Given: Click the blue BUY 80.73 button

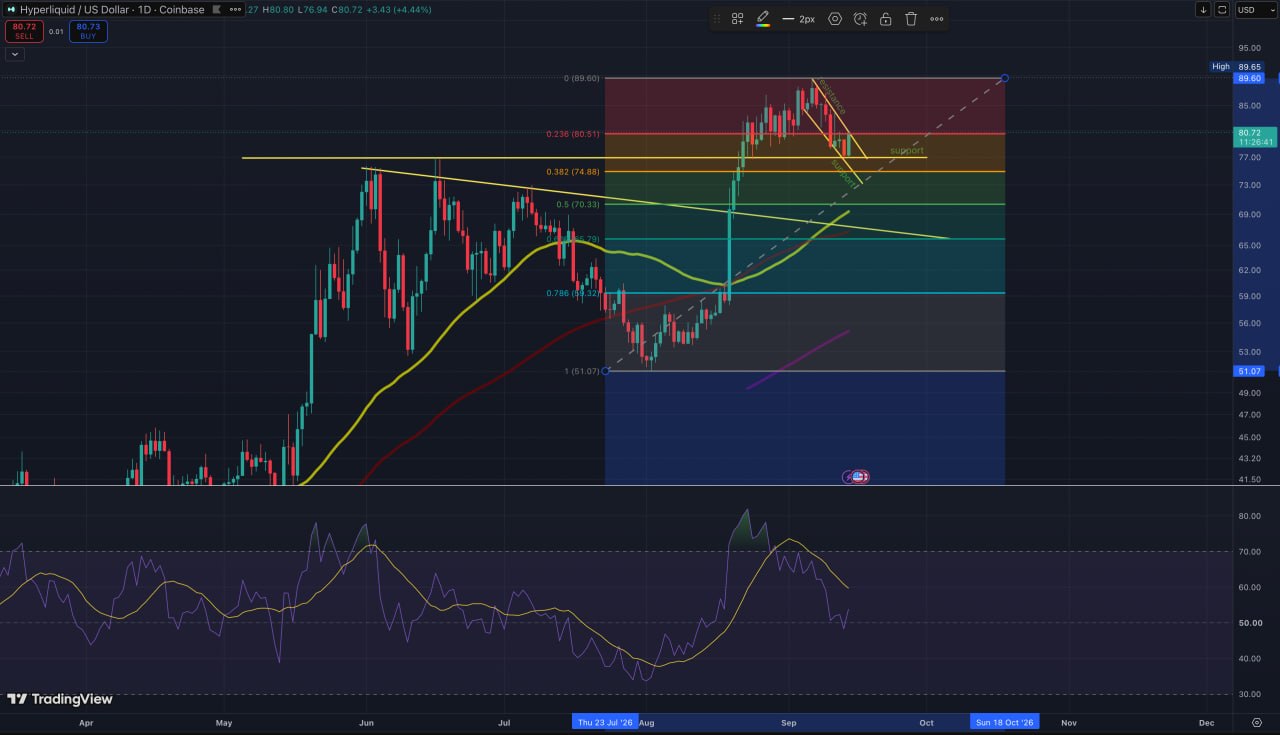Looking at the screenshot, I should (88, 31).
